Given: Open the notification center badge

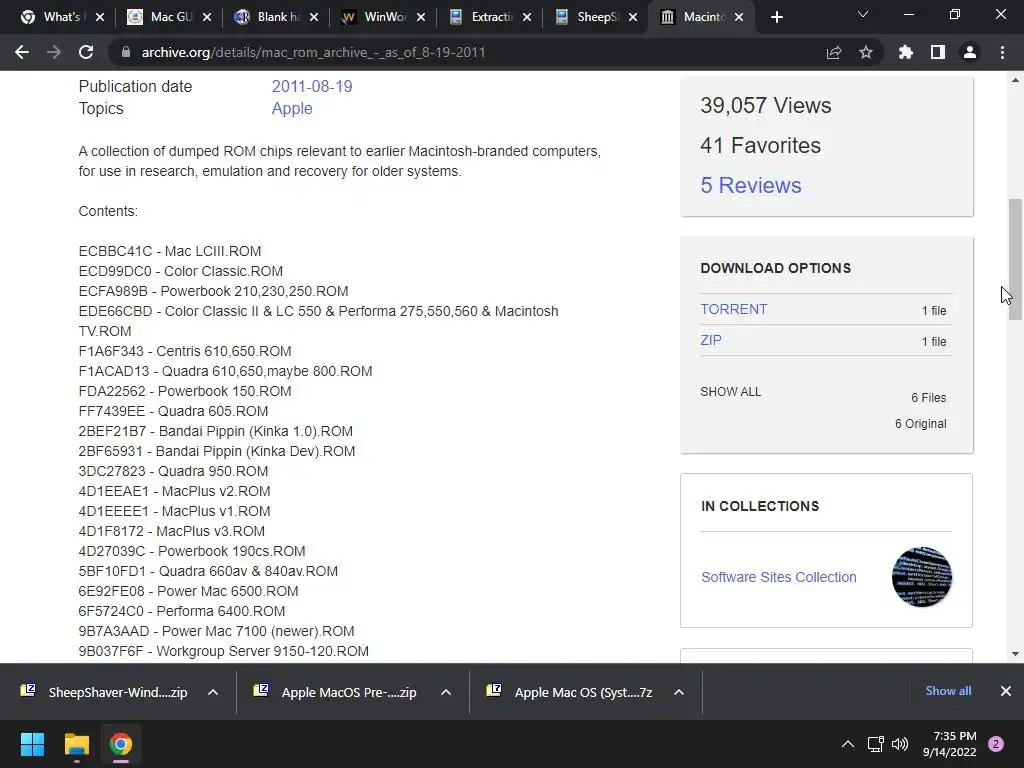Looking at the screenshot, I should point(996,744).
